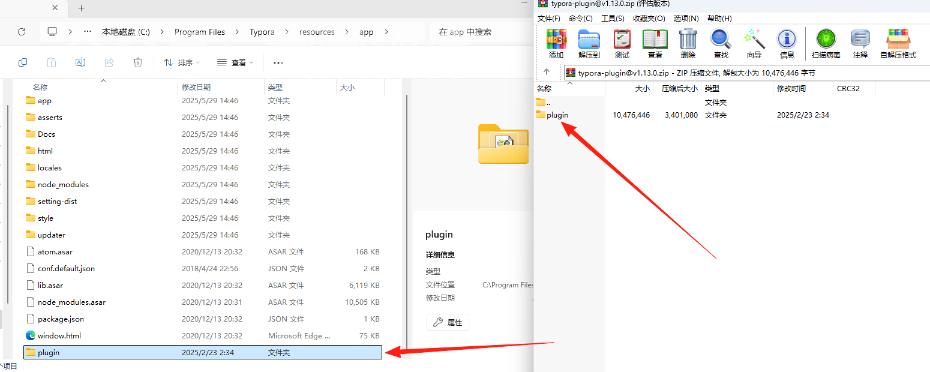Open WinRAR 收藏夹(O) menu
The width and height of the screenshot is (930, 372).
(649, 18)
